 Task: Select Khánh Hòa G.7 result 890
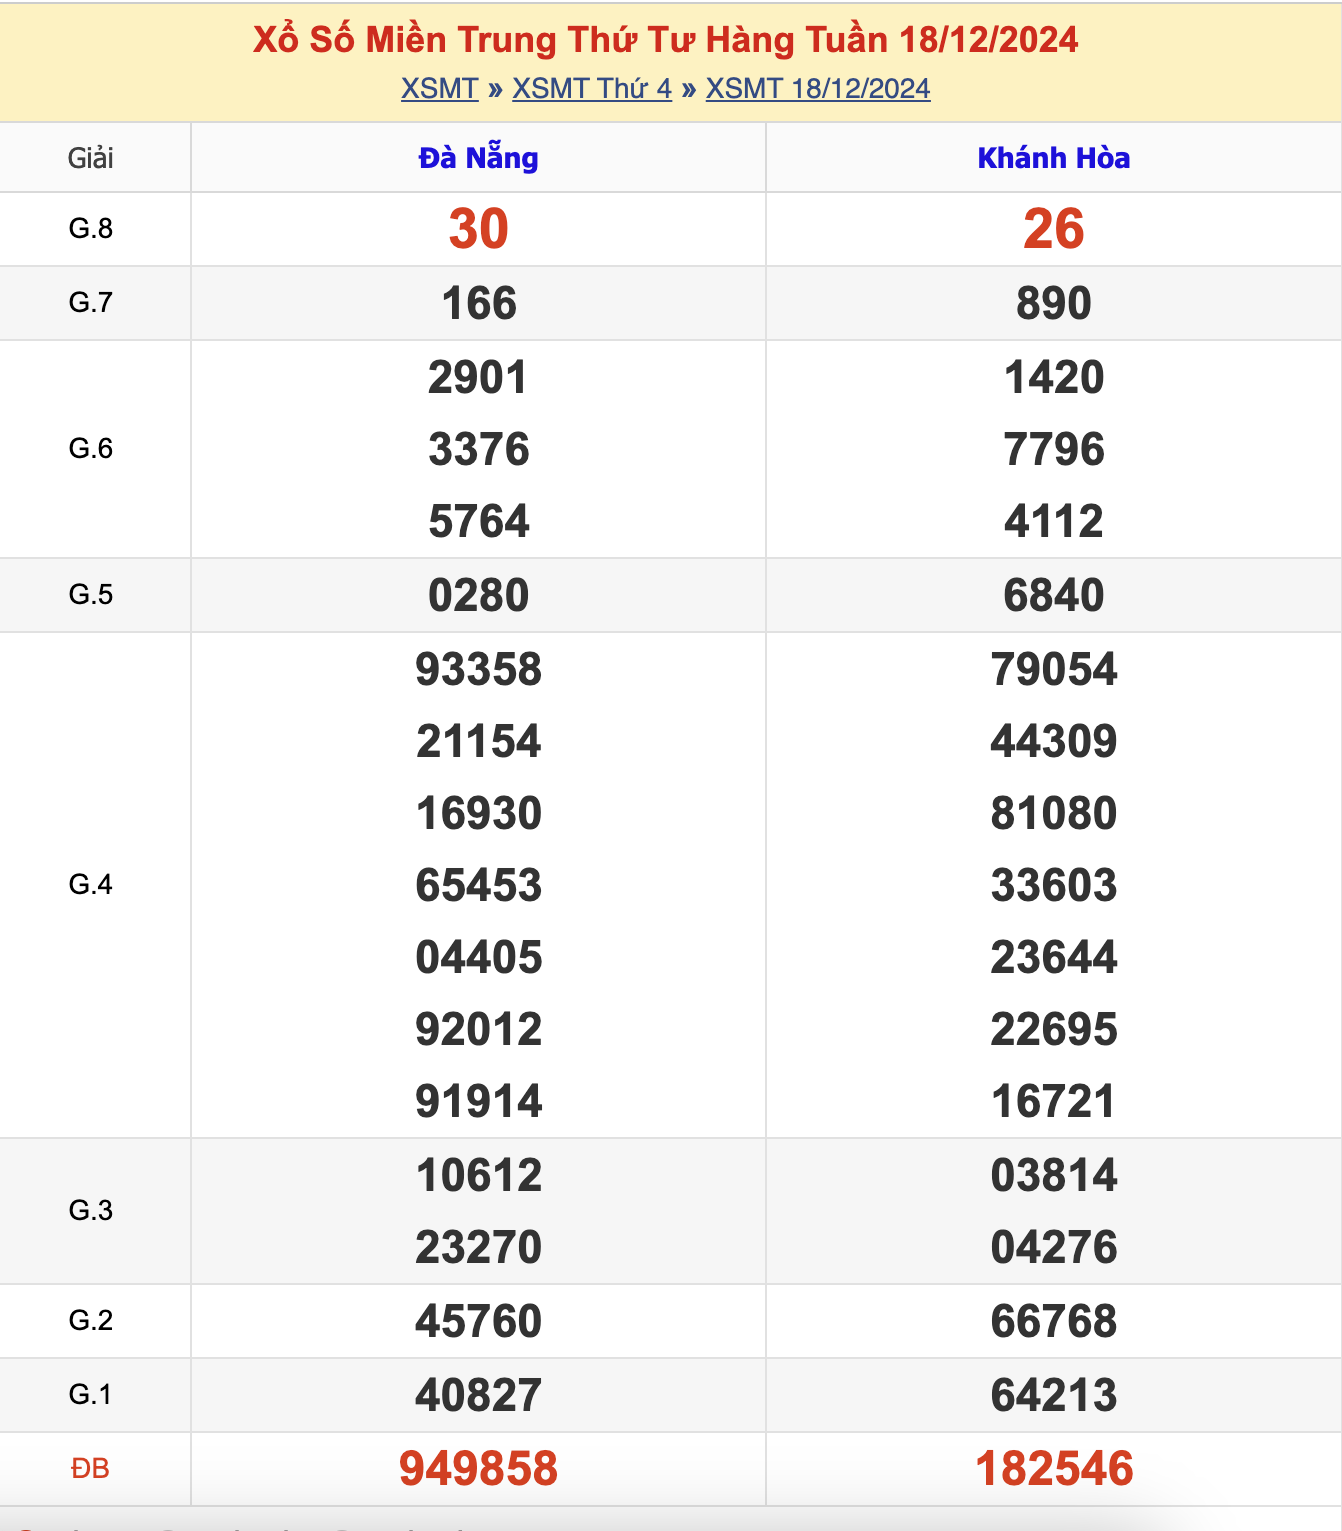click(1054, 303)
